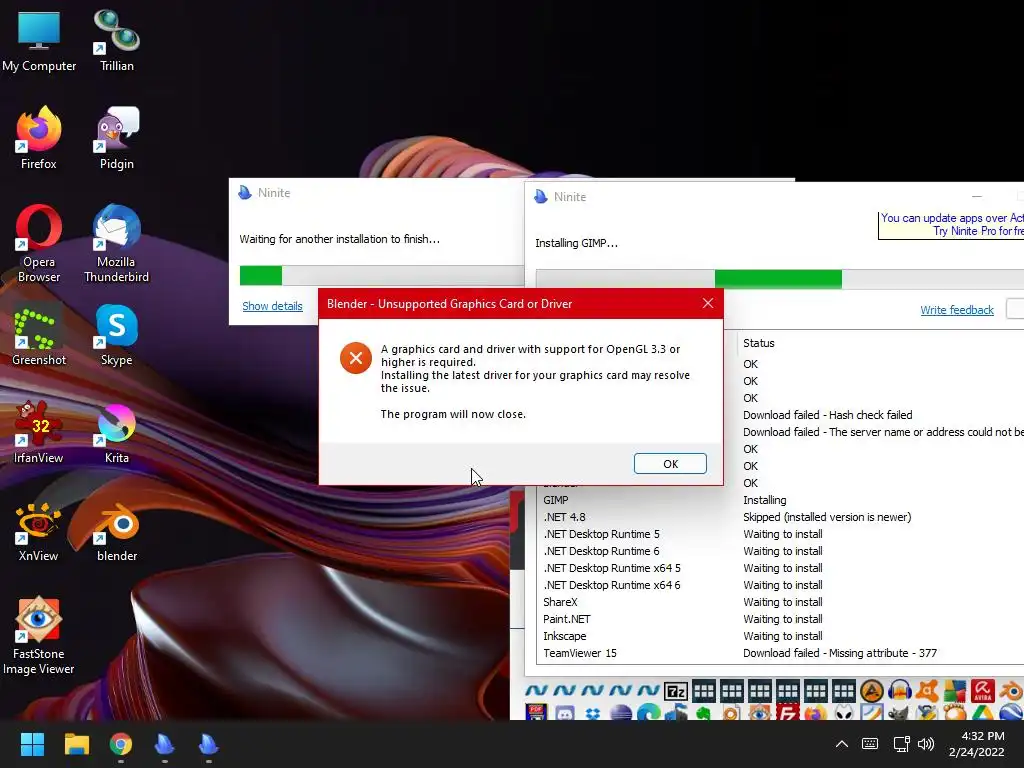The image size is (1024, 768).
Task: Open Opera Browser desktop shortcut
Action: [x=39, y=243]
